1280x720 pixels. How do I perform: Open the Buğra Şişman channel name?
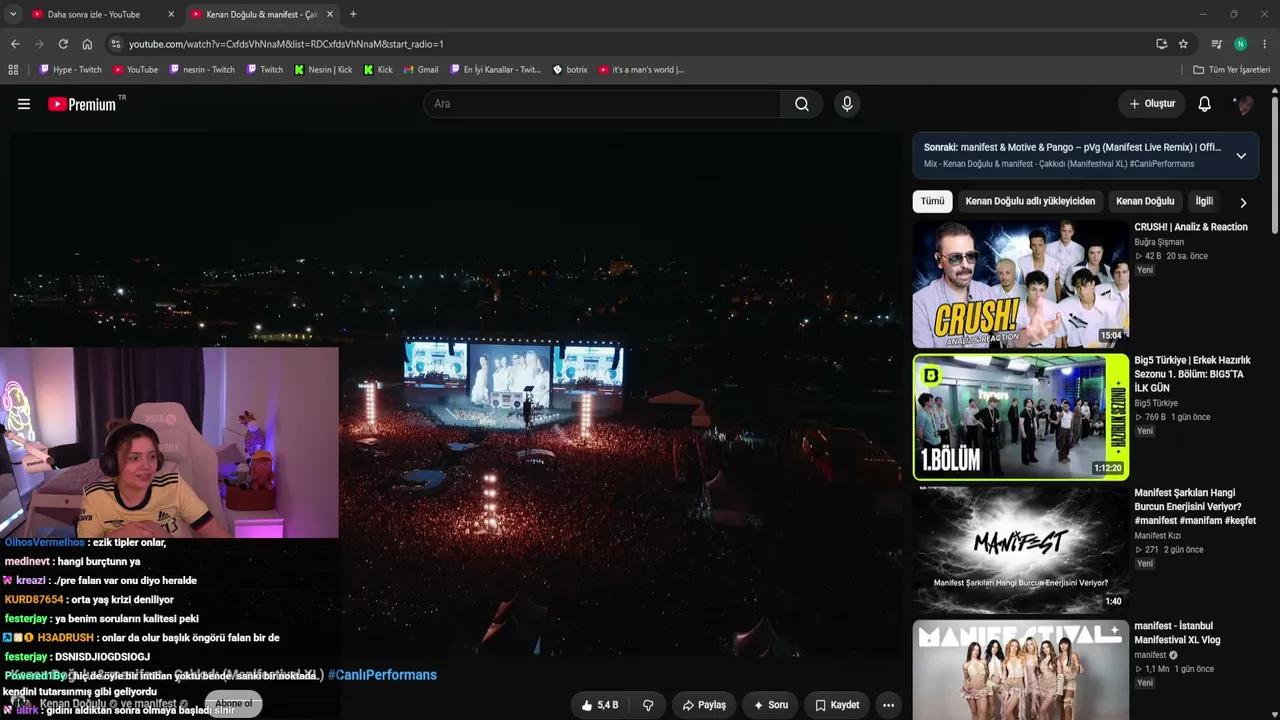1159,242
